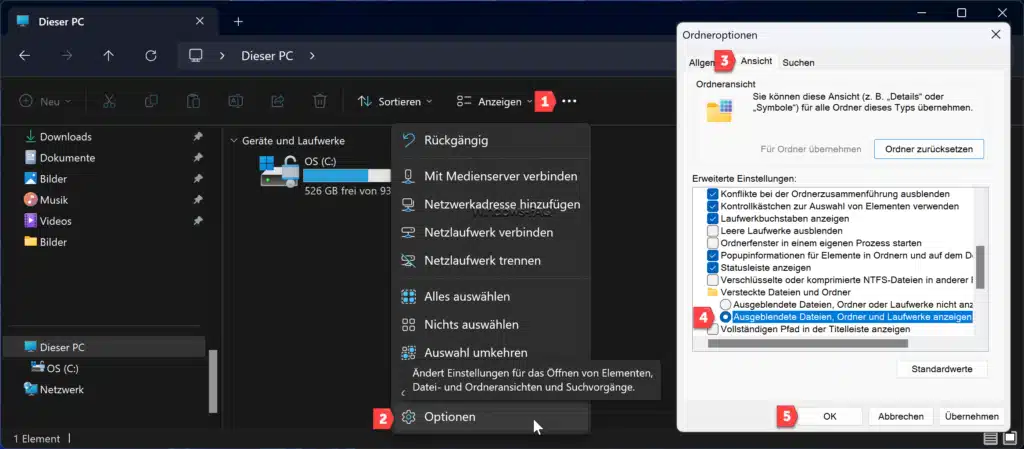Select the OS (C:) drive icon

(280, 172)
